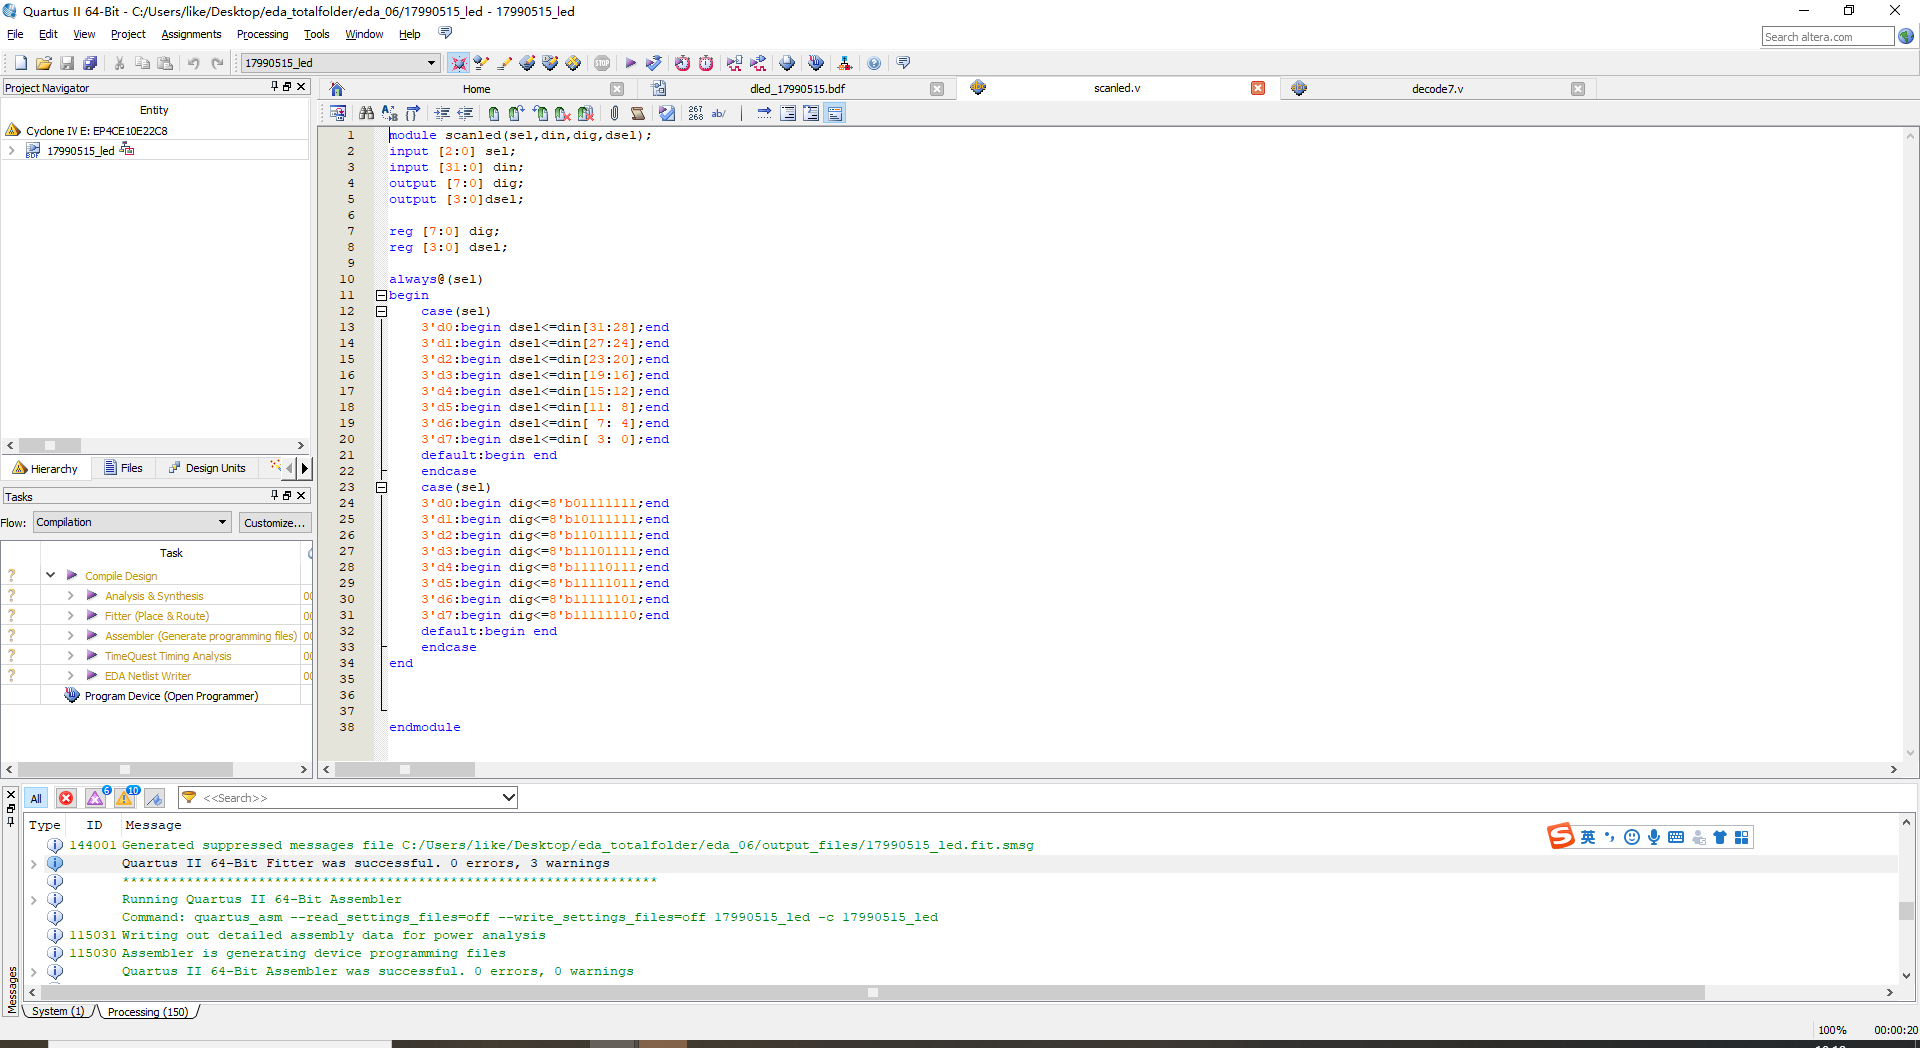Click the feedback speech-bubble toolbar icon

point(903,63)
